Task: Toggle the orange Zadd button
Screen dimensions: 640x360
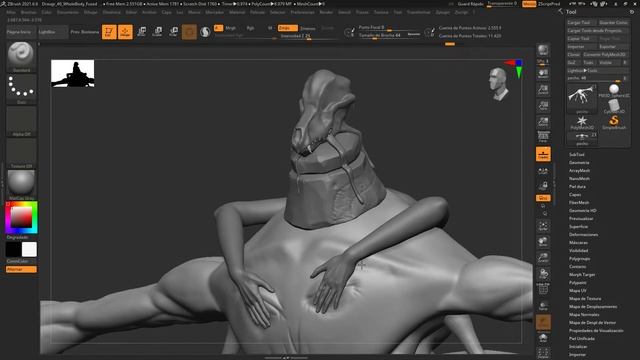Action: (x=287, y=28)
